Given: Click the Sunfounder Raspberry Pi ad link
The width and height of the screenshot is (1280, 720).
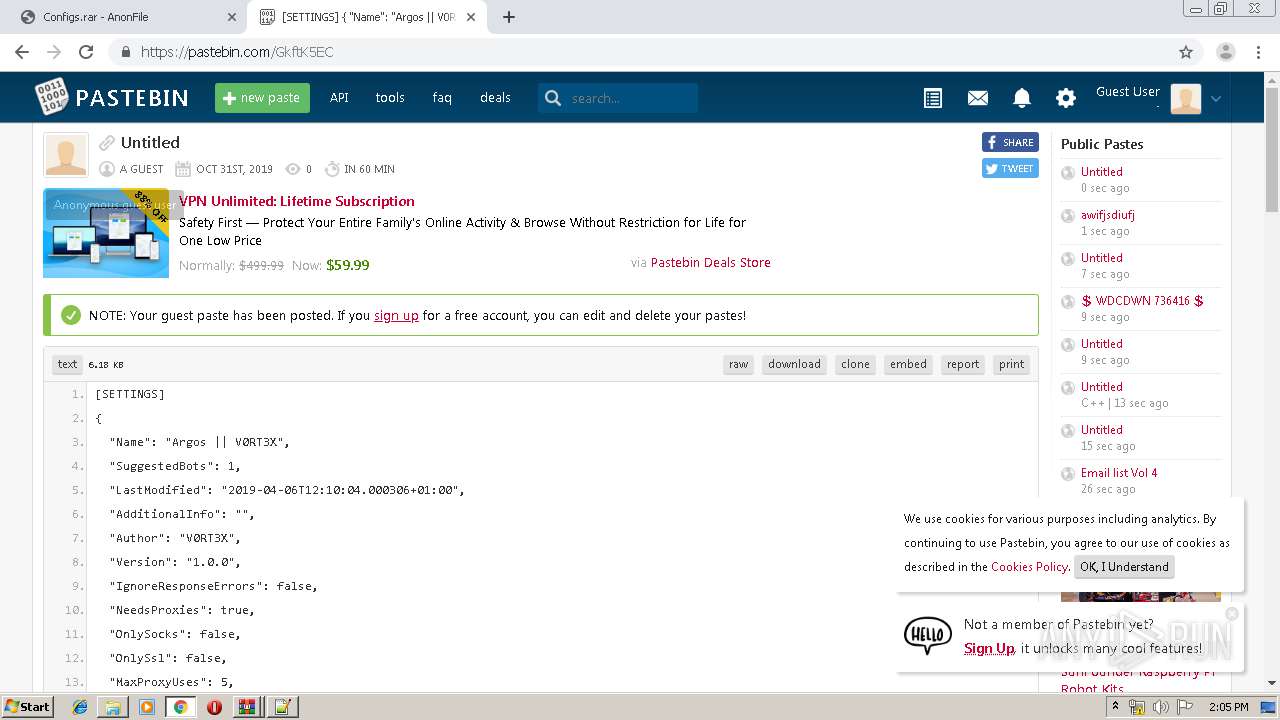Looking at the screenshot, I should click(1138, 680).
